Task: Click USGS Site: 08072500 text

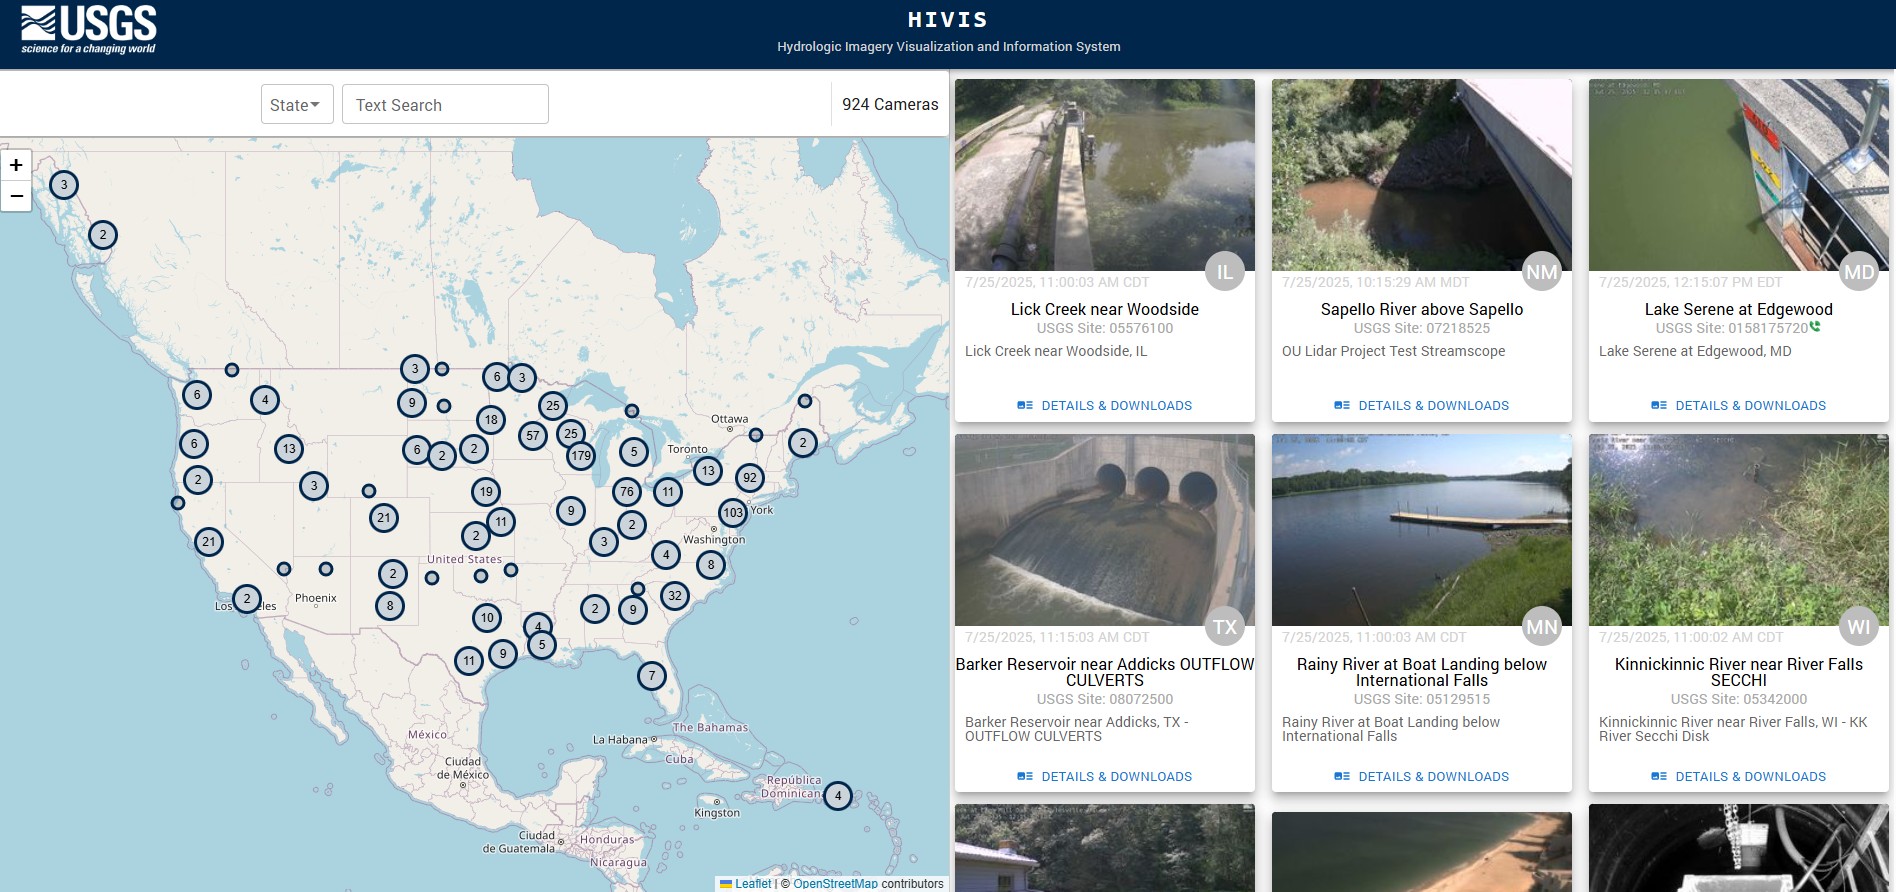Action: (1105, 699)
